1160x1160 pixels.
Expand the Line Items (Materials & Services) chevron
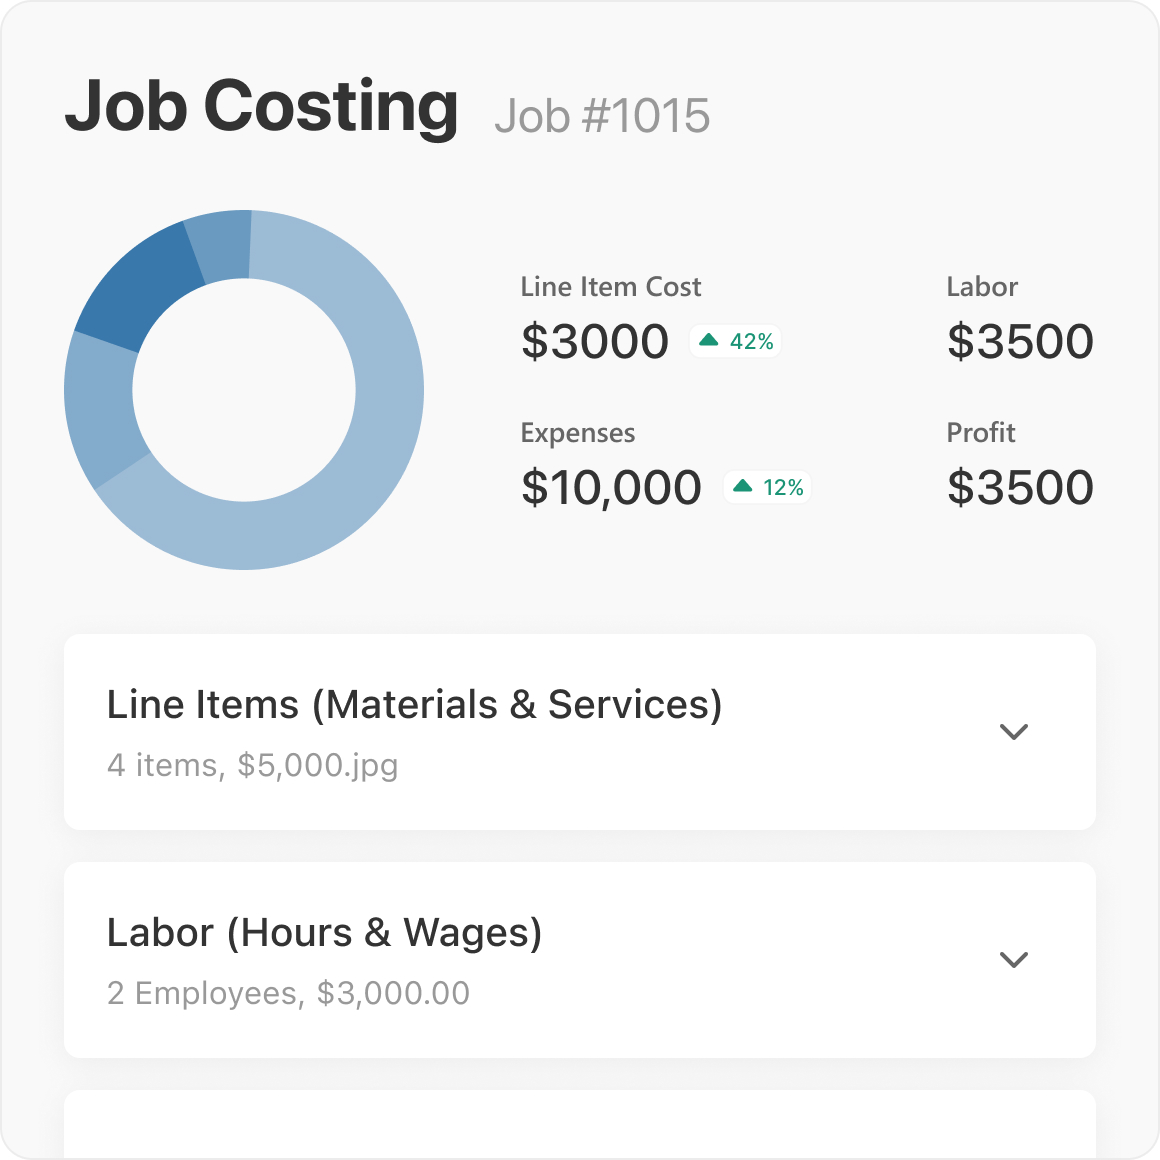pos(1014,732)
